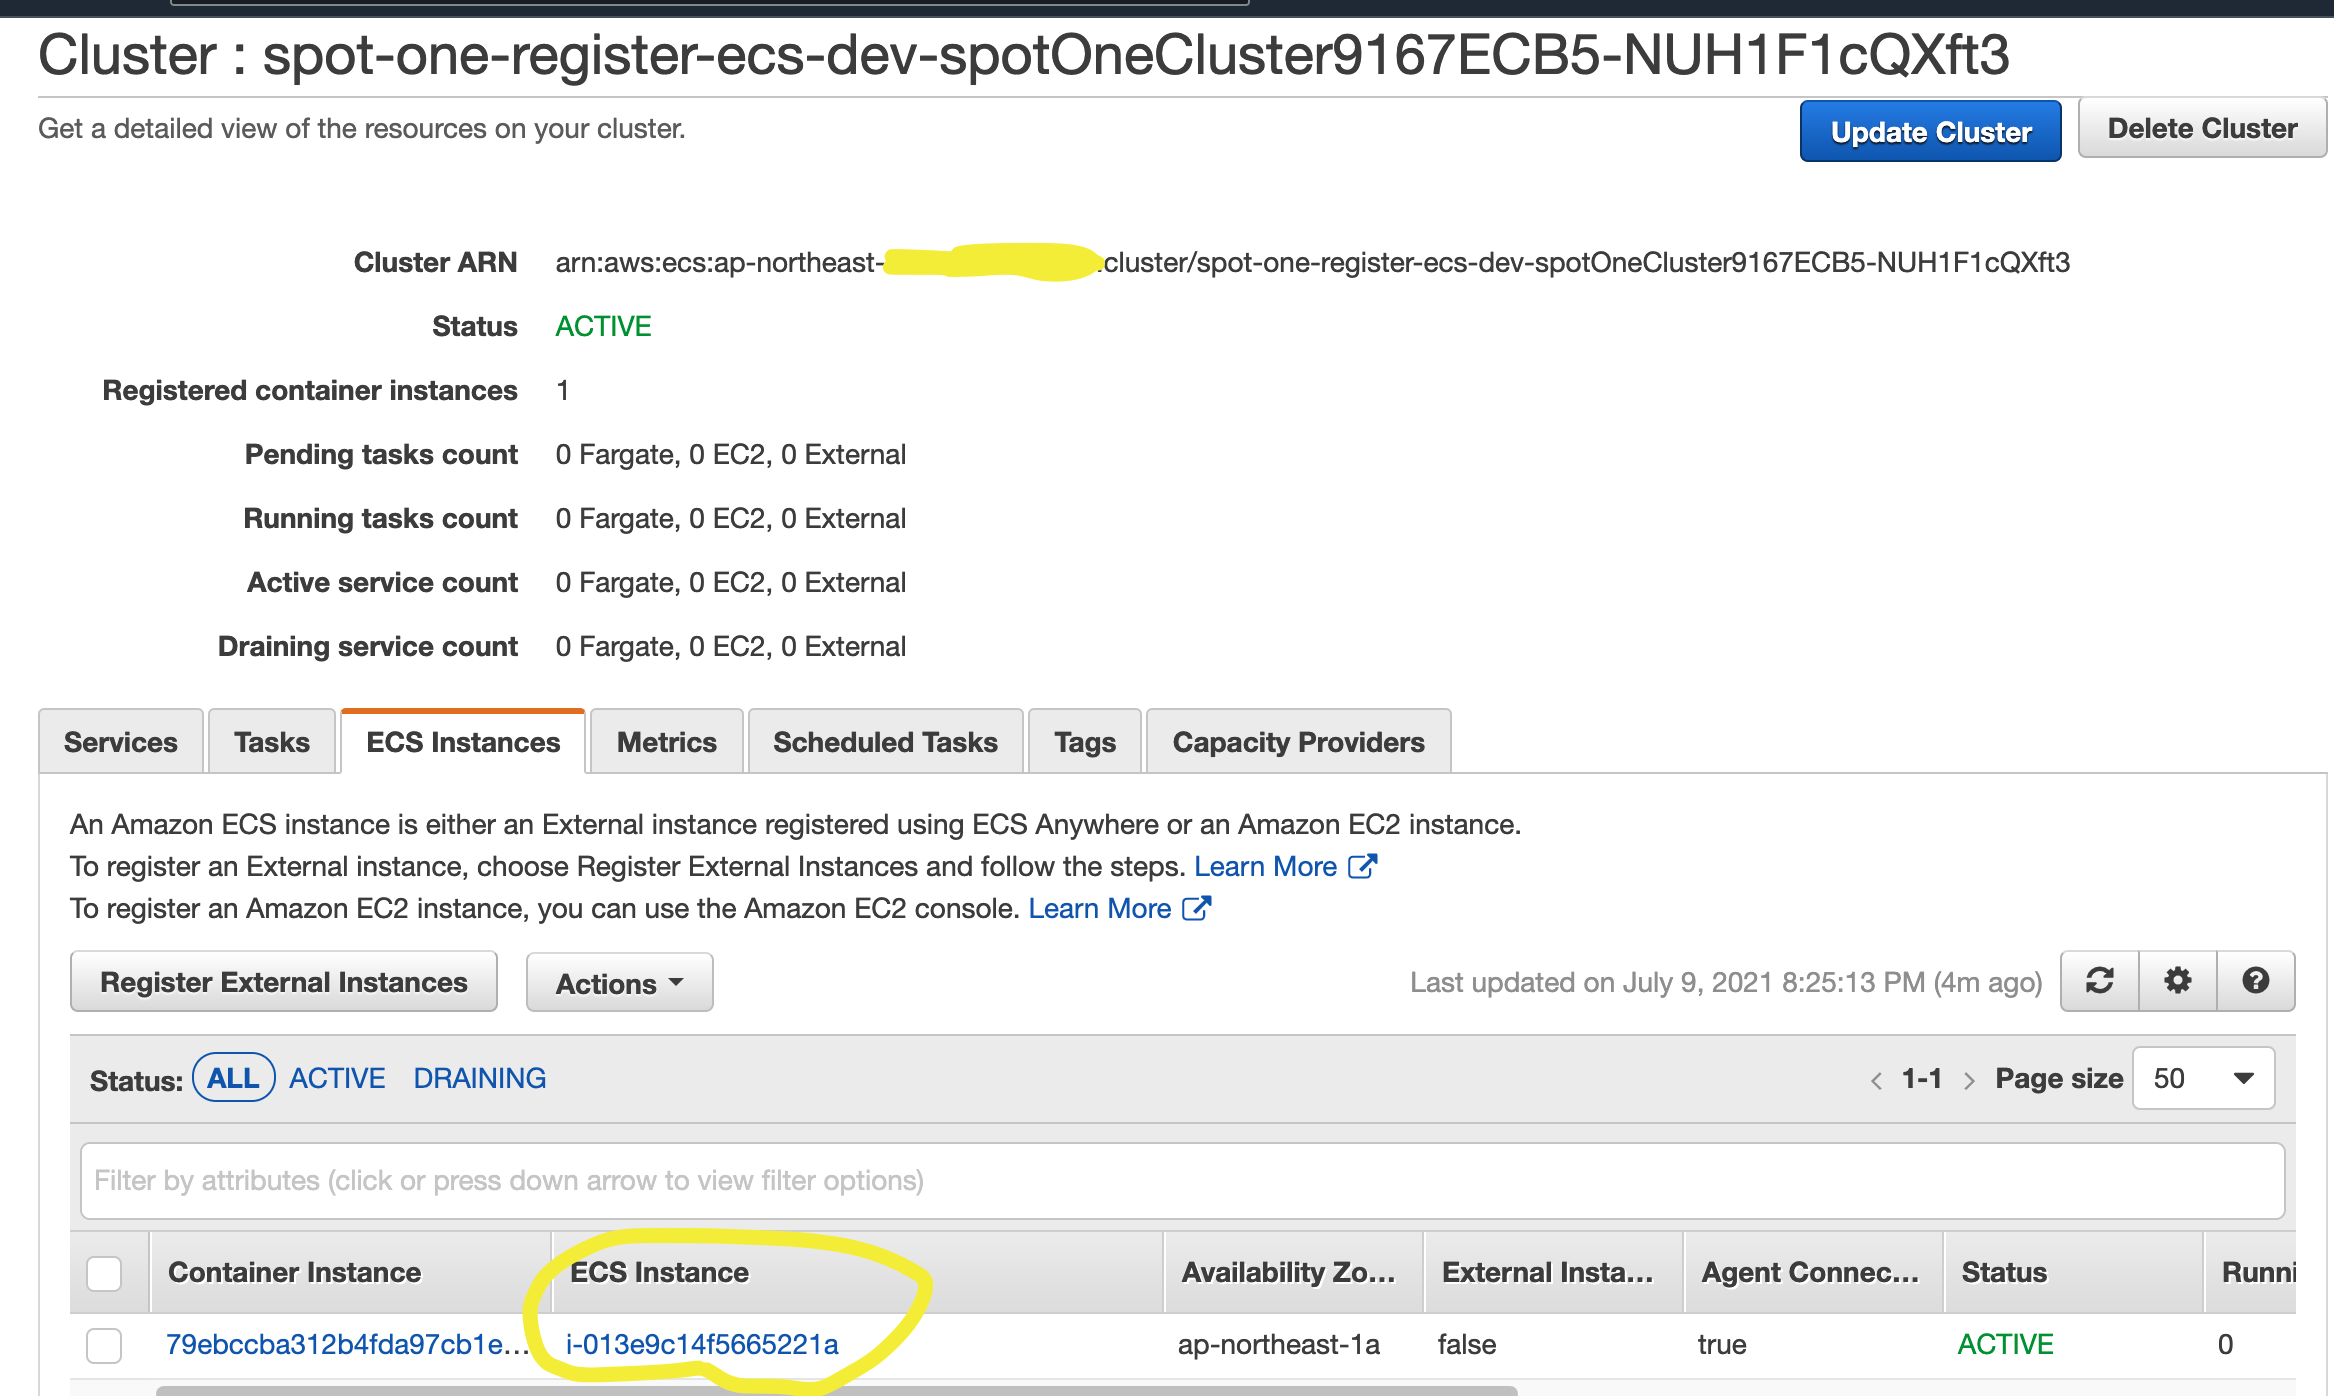Viewport: 2334px width, 1396px height.
Task: Open table settings gear icon
Action: click(2177, 981)
